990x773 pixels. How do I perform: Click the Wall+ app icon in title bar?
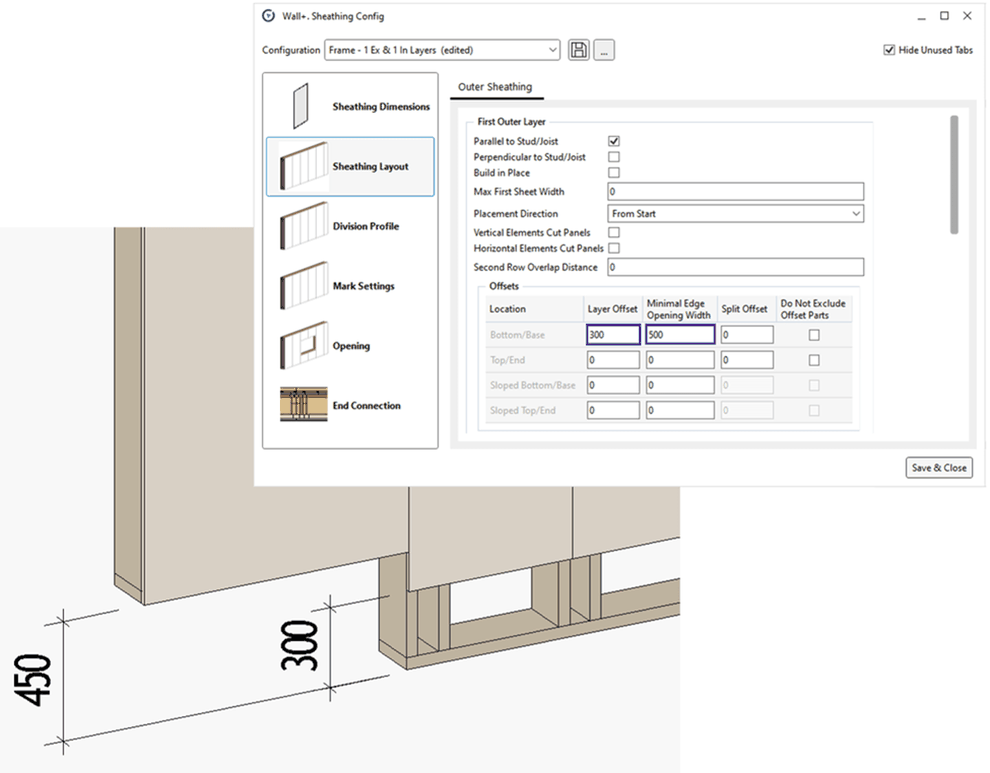[268, 16]
